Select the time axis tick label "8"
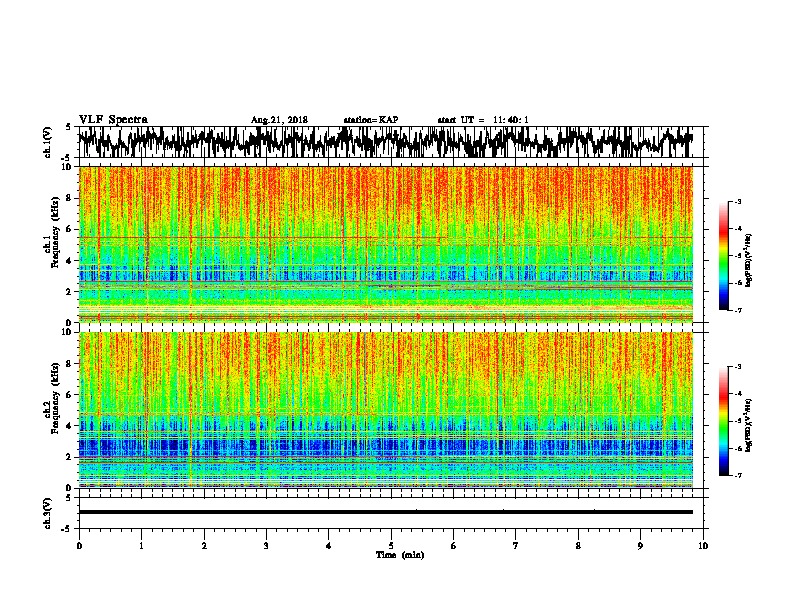The image size is (792, 612). pyautogui.click(x=578, y=546)
